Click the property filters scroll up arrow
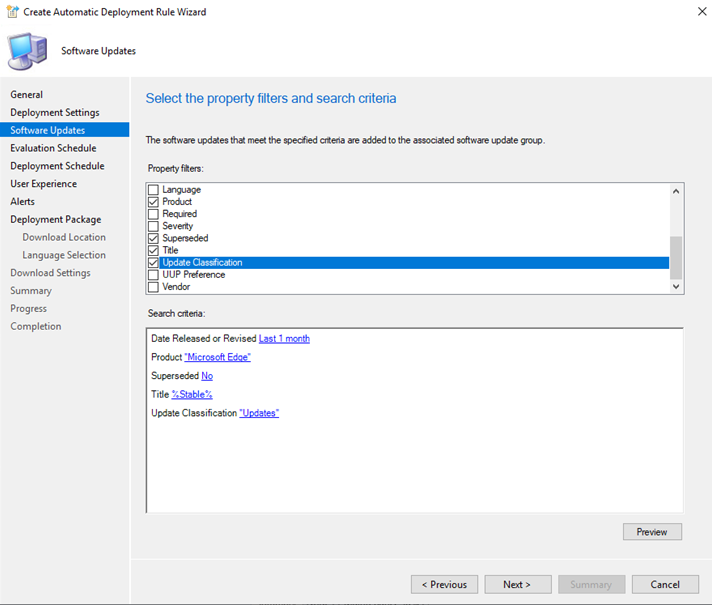Screen dimensions: 712x605 [x=676, y=191]
